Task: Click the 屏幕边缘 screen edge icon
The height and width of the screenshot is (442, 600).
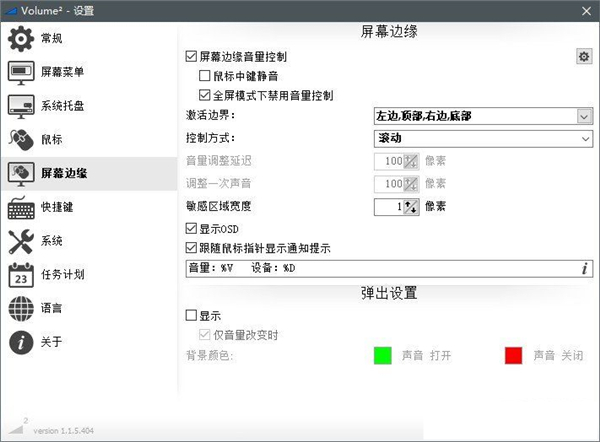Action: click(x=21, y=174)
